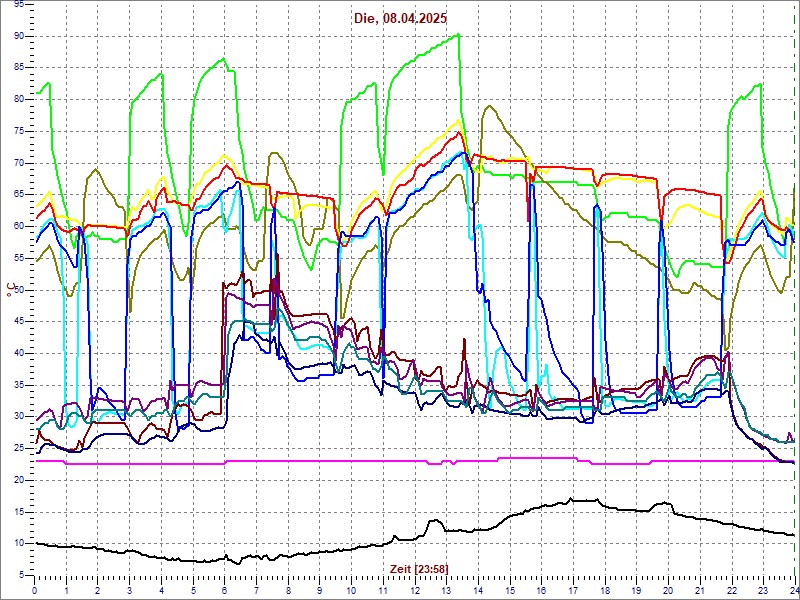Select hour 24 on the time axis
Viewport: 800px width, 600px height.
(x=793, y=591)
